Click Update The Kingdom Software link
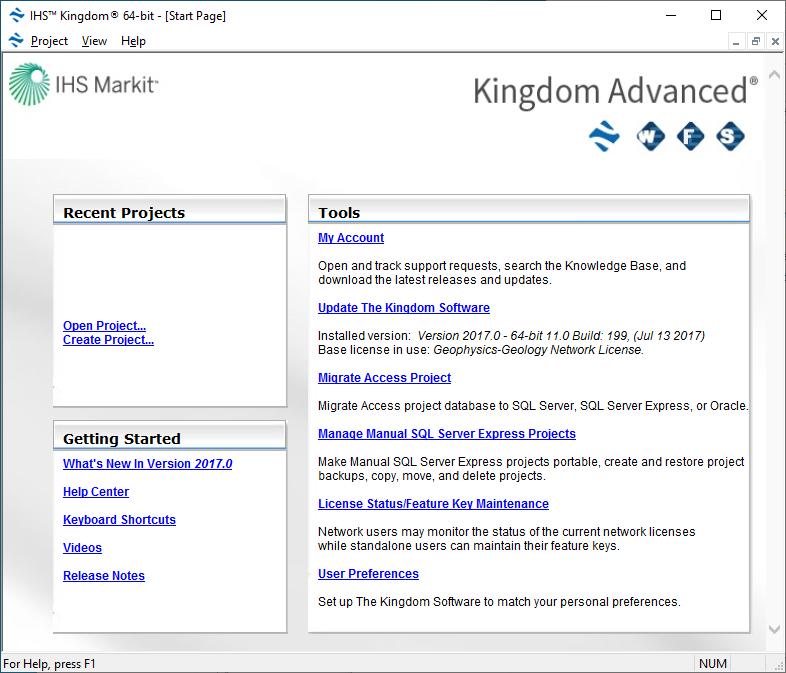Image resolution: width=786 pixels, height=673 pixels. pos(404,308)
